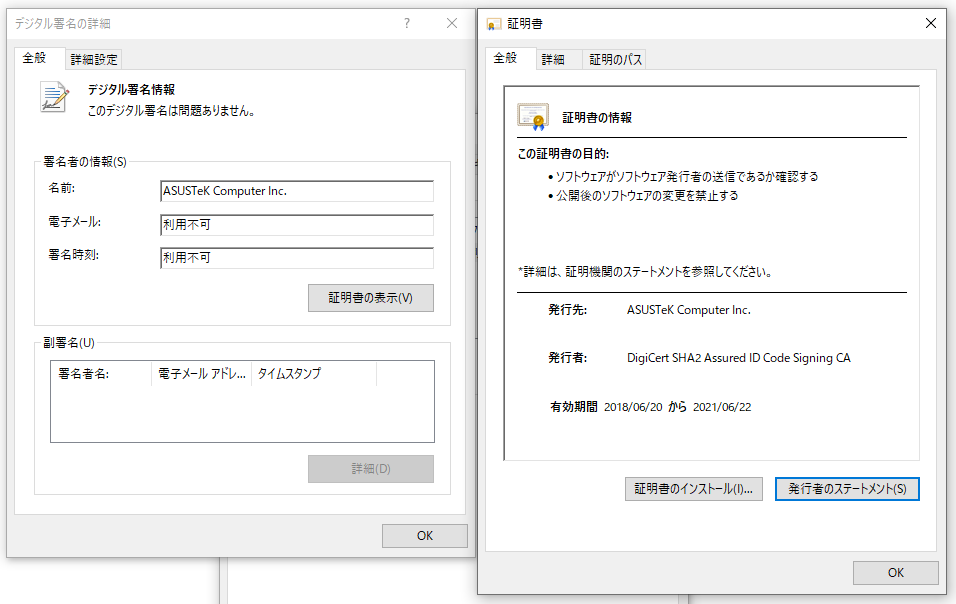Click the 署名者名: column header

pos(101,374)
